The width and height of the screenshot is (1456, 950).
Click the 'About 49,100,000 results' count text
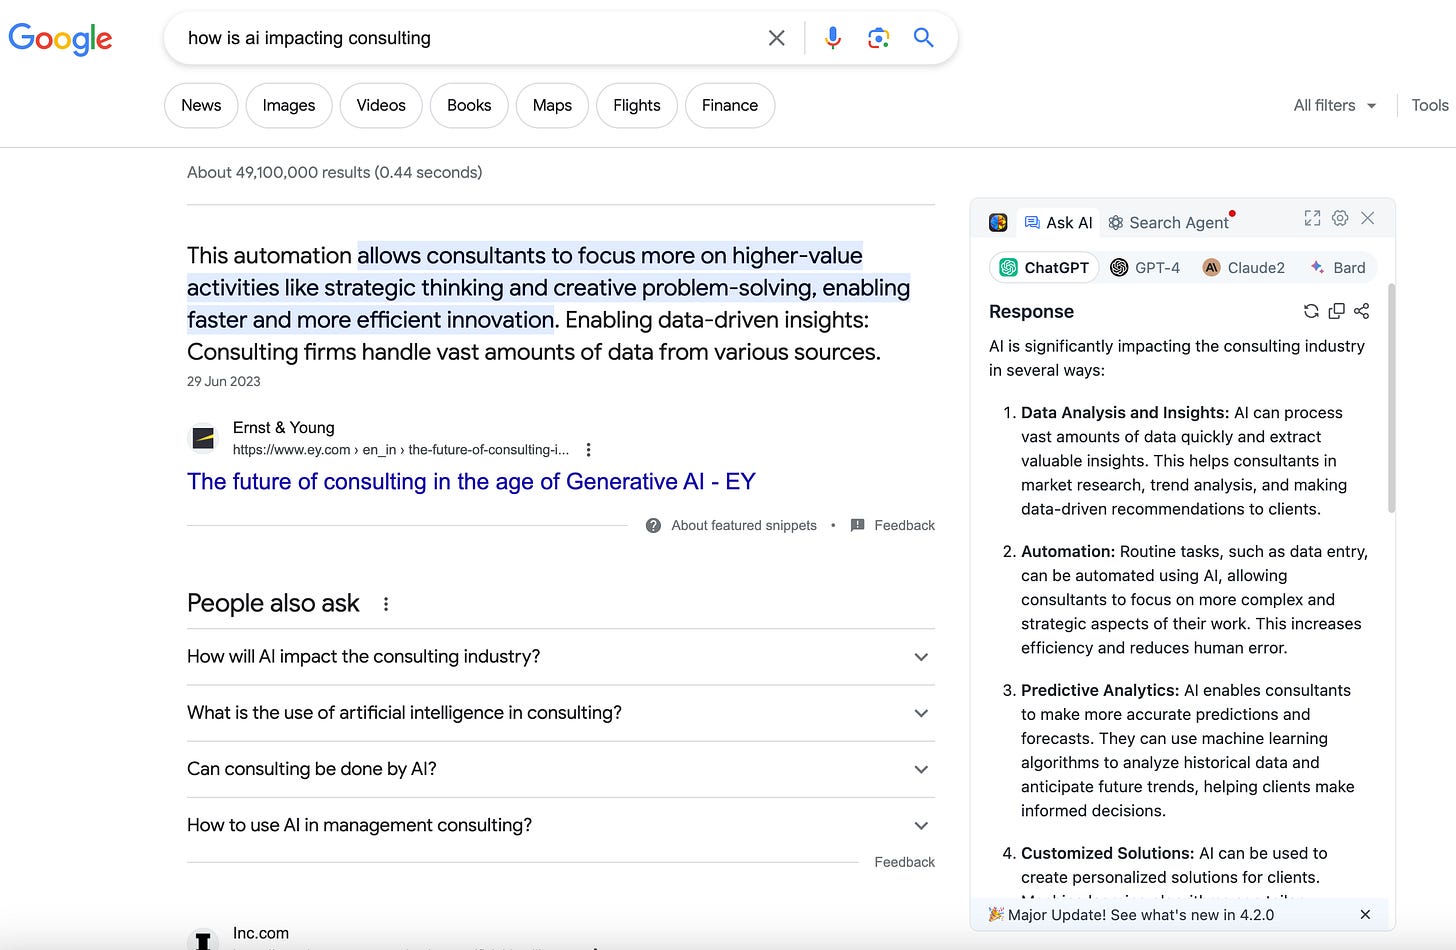[x=334, y=172]
